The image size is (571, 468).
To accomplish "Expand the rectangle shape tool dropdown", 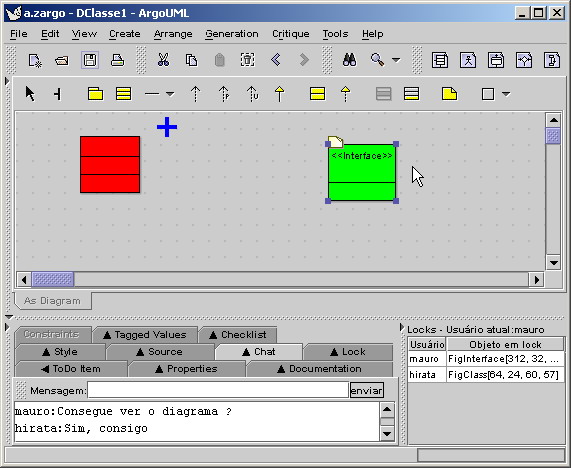I will [x=506, y=94].
